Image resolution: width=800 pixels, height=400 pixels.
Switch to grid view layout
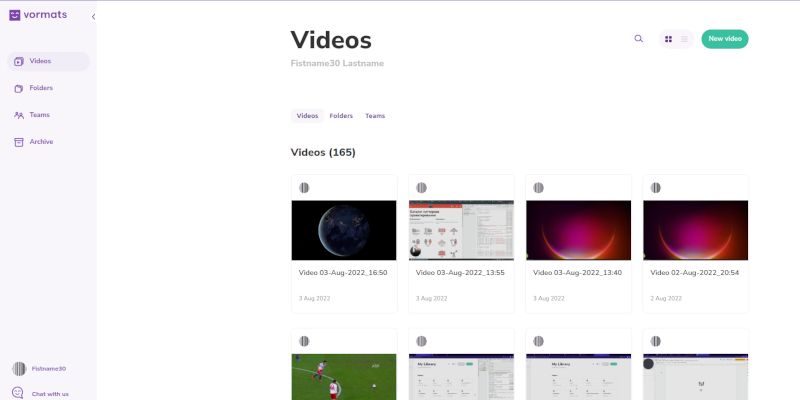click(x=668, y=39)
